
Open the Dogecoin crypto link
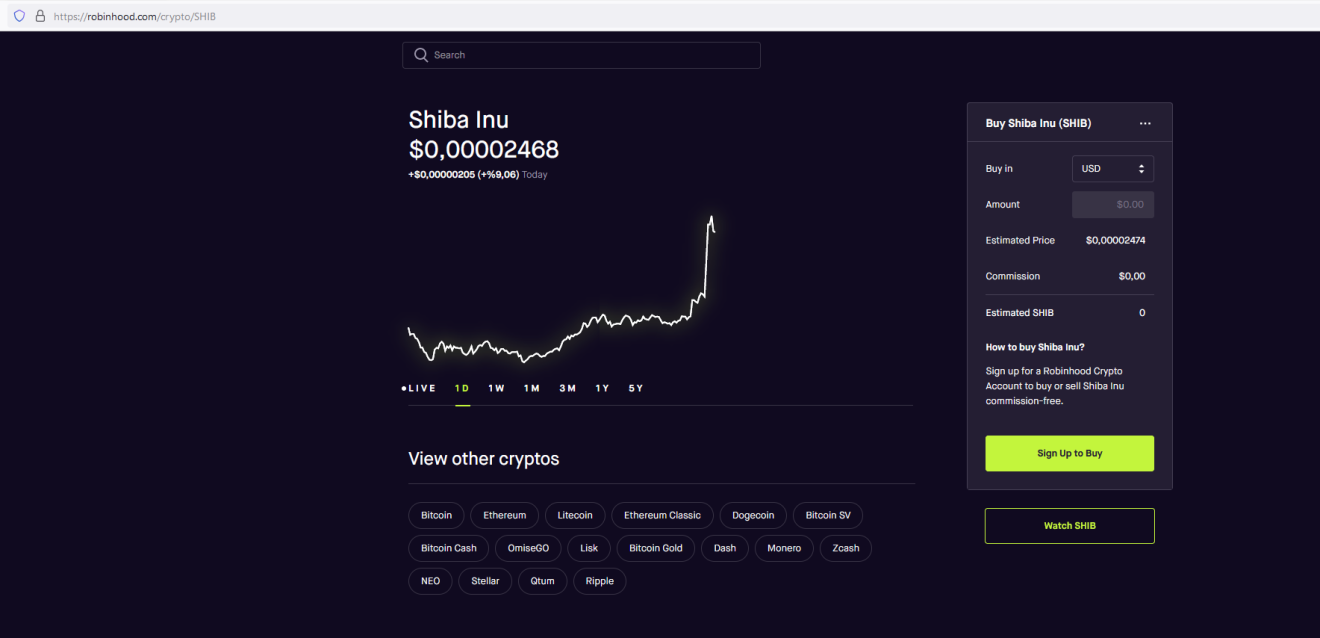click(x=753, y=516)
